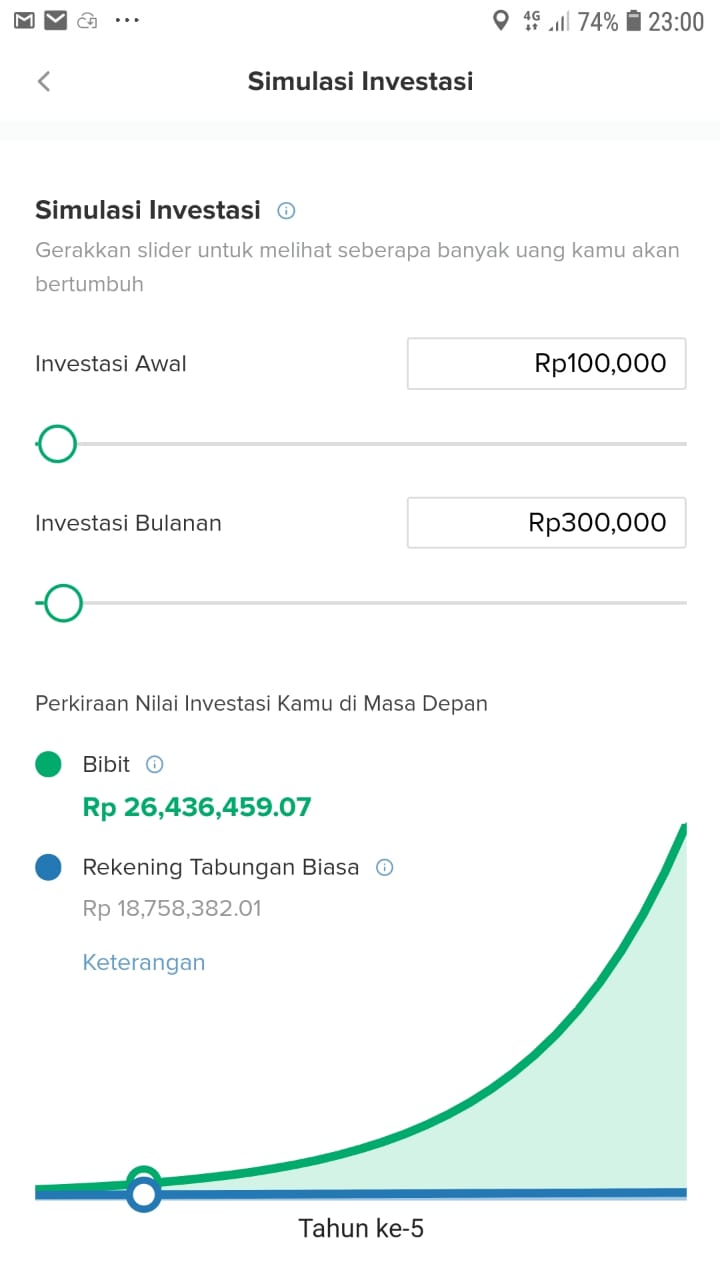
Task: Tap the battery icon in status bar
Action: pyautogui.click(x=633, y=21)
